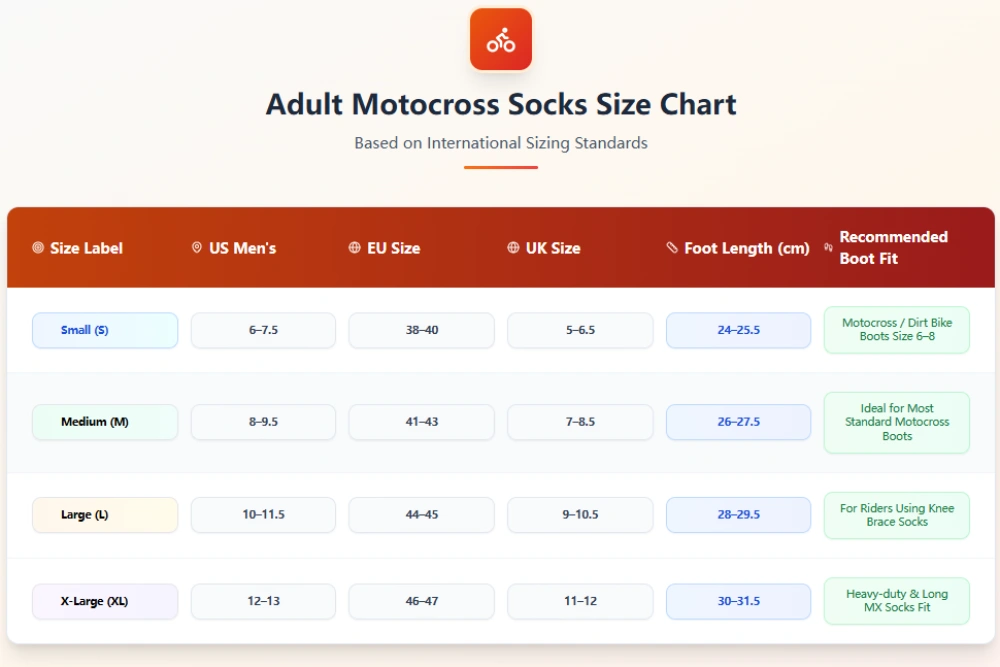Click the Large (L) size label
Image resolution: width=1000 pixels, height=667 pixels.
pyautogui.click(x=105, y=514)
